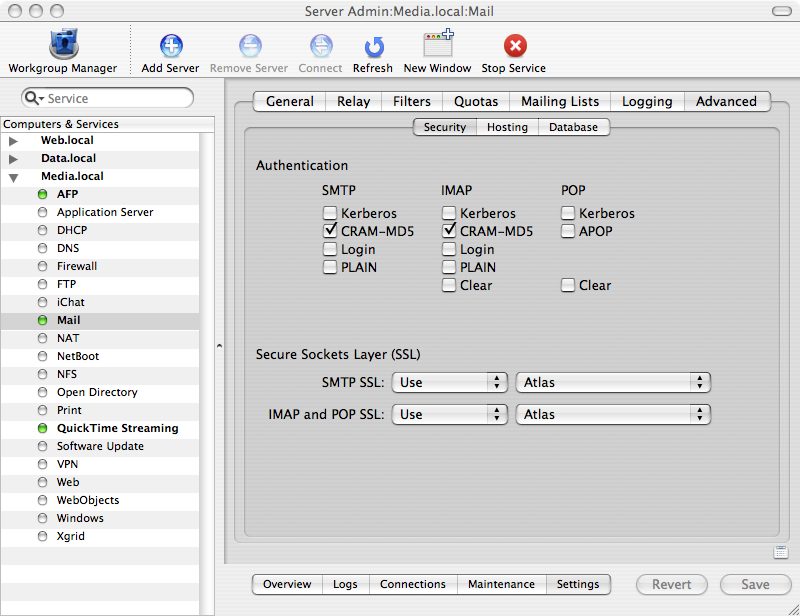Open a New Window via toolbar
The width and height of the screenshot is (800, 616).
tap(437, 46)
